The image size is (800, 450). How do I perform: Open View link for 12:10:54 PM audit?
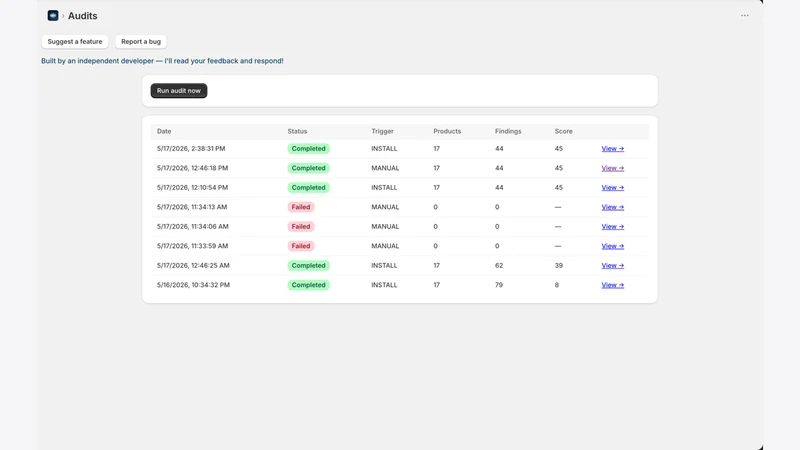[x=612, y=188]
